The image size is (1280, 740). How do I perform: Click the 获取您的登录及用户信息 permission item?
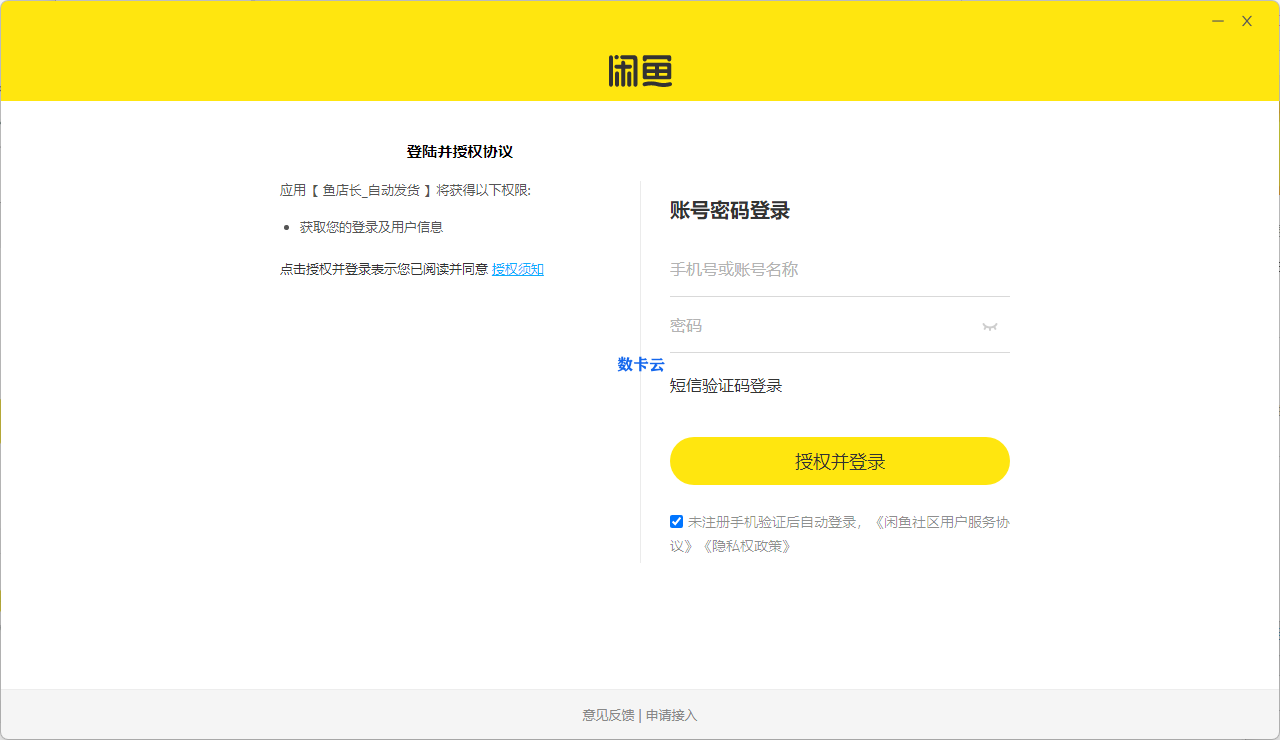tap(371, 227)
